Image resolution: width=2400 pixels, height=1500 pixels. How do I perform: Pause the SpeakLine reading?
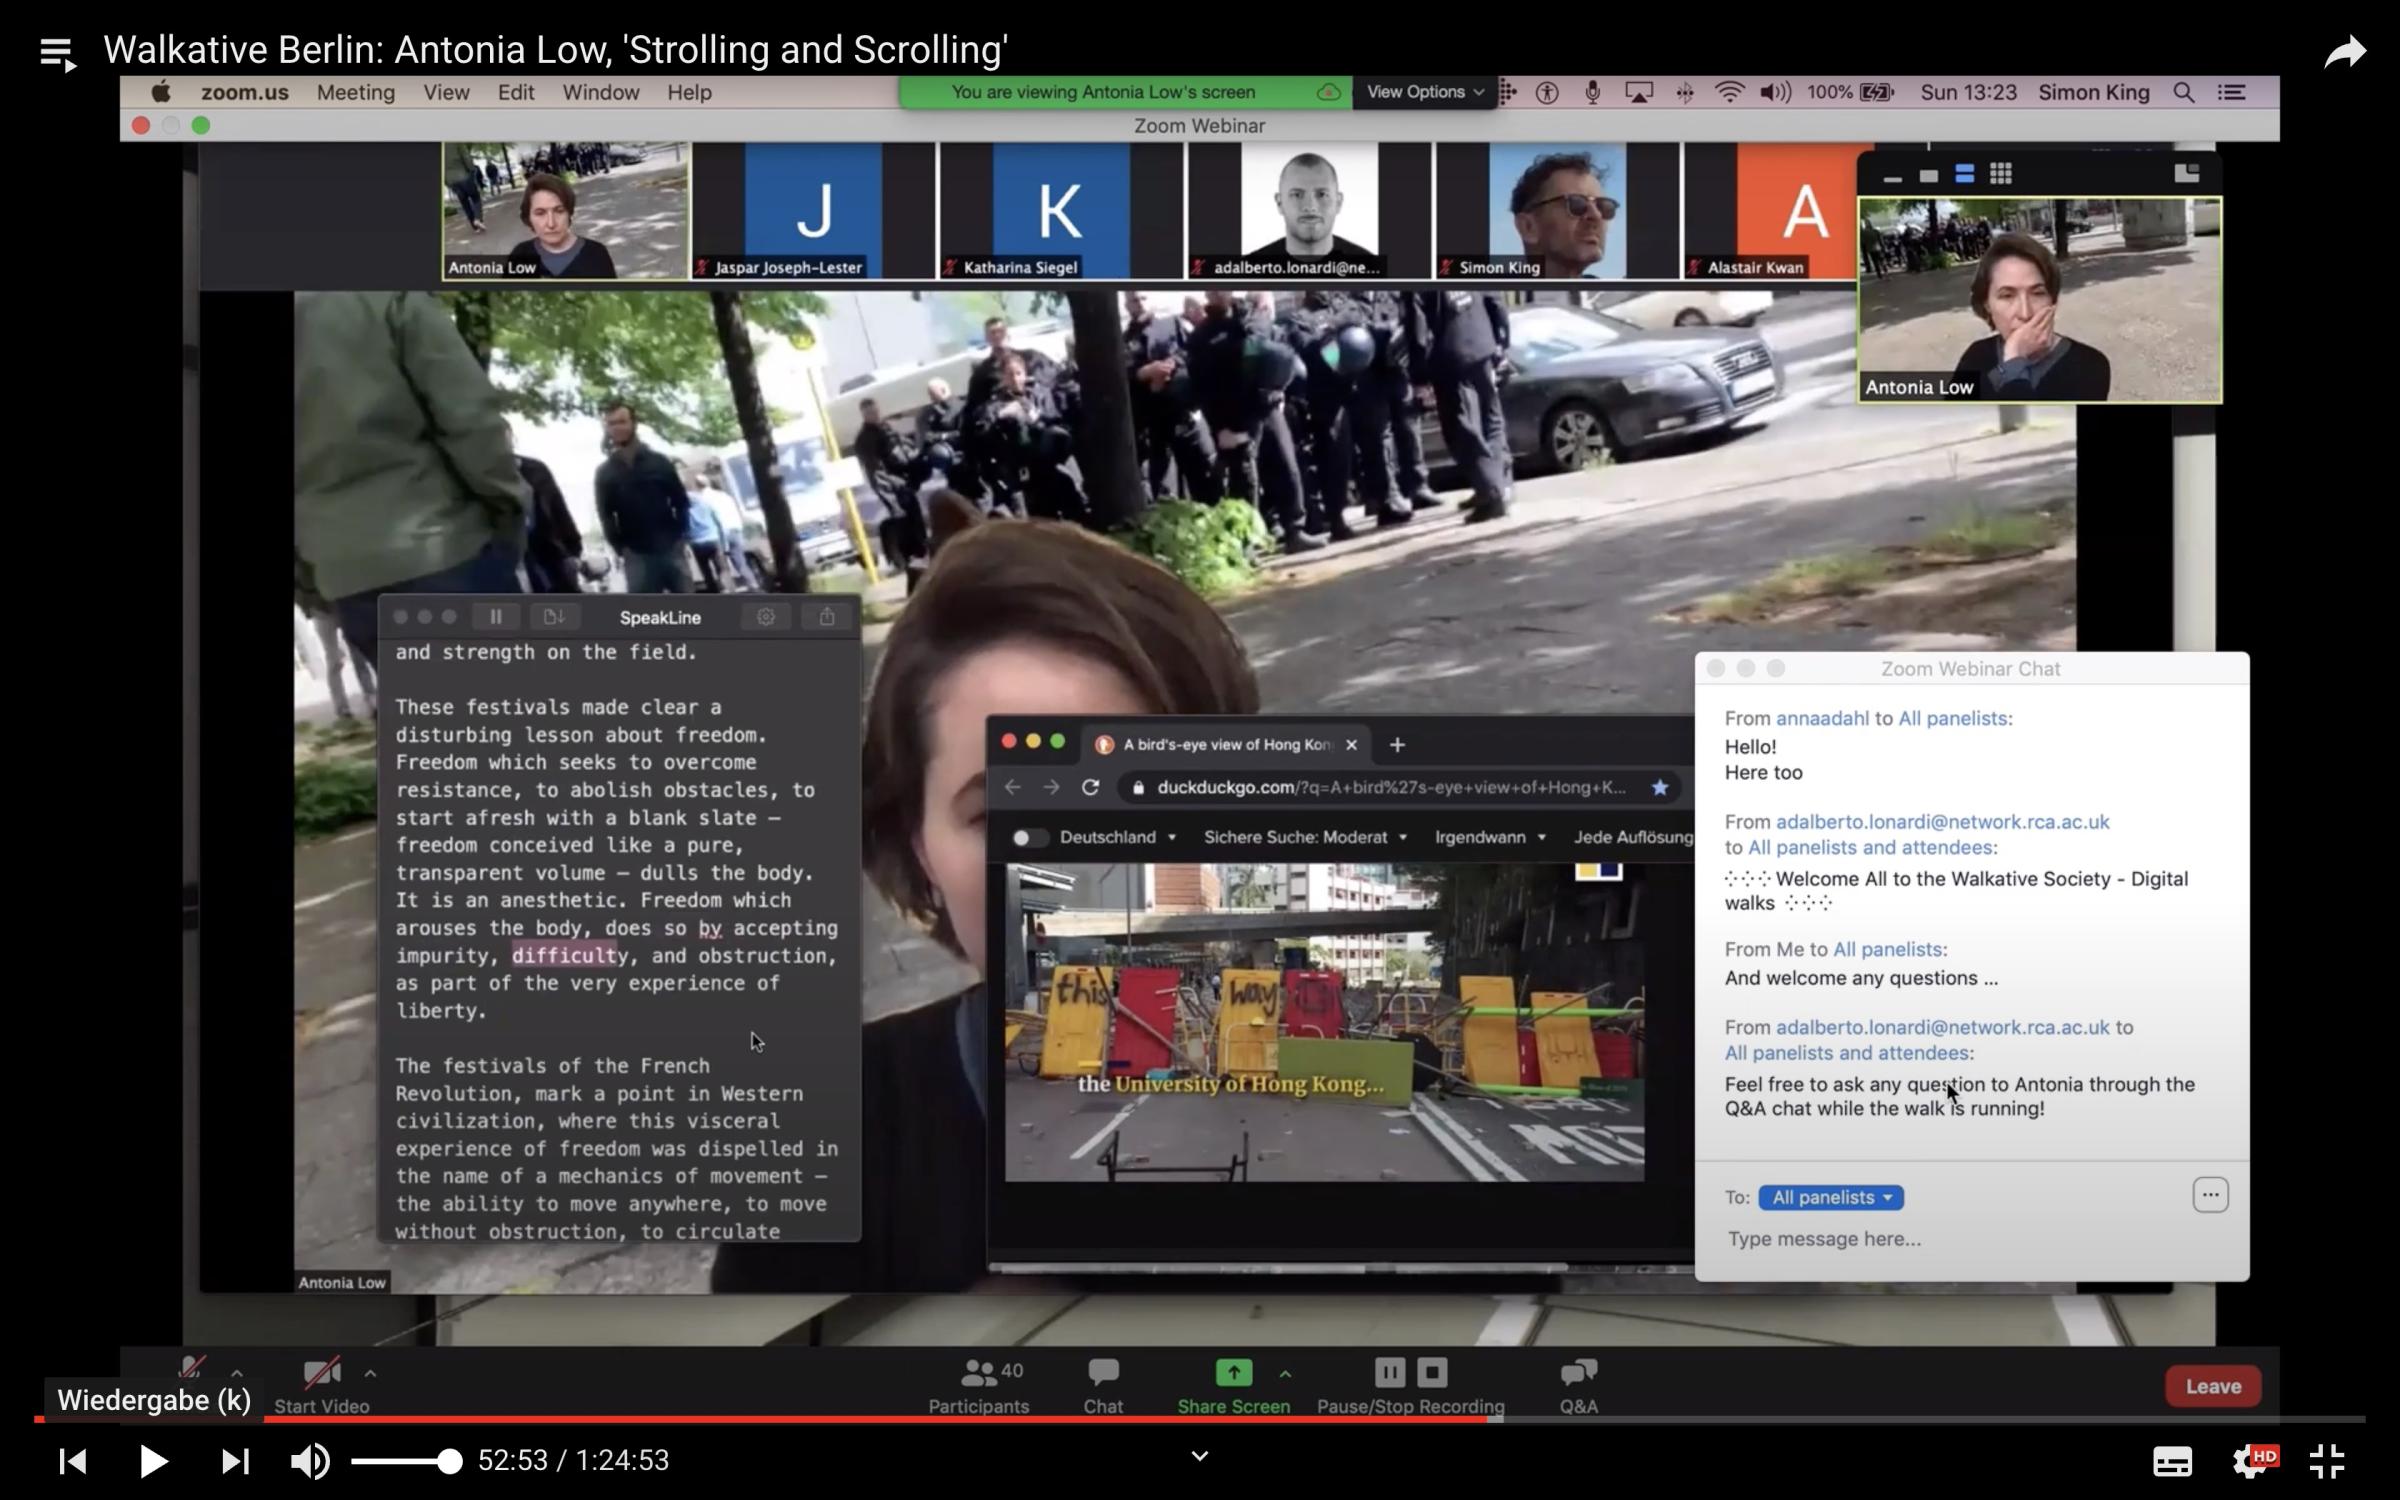point(496,617)
